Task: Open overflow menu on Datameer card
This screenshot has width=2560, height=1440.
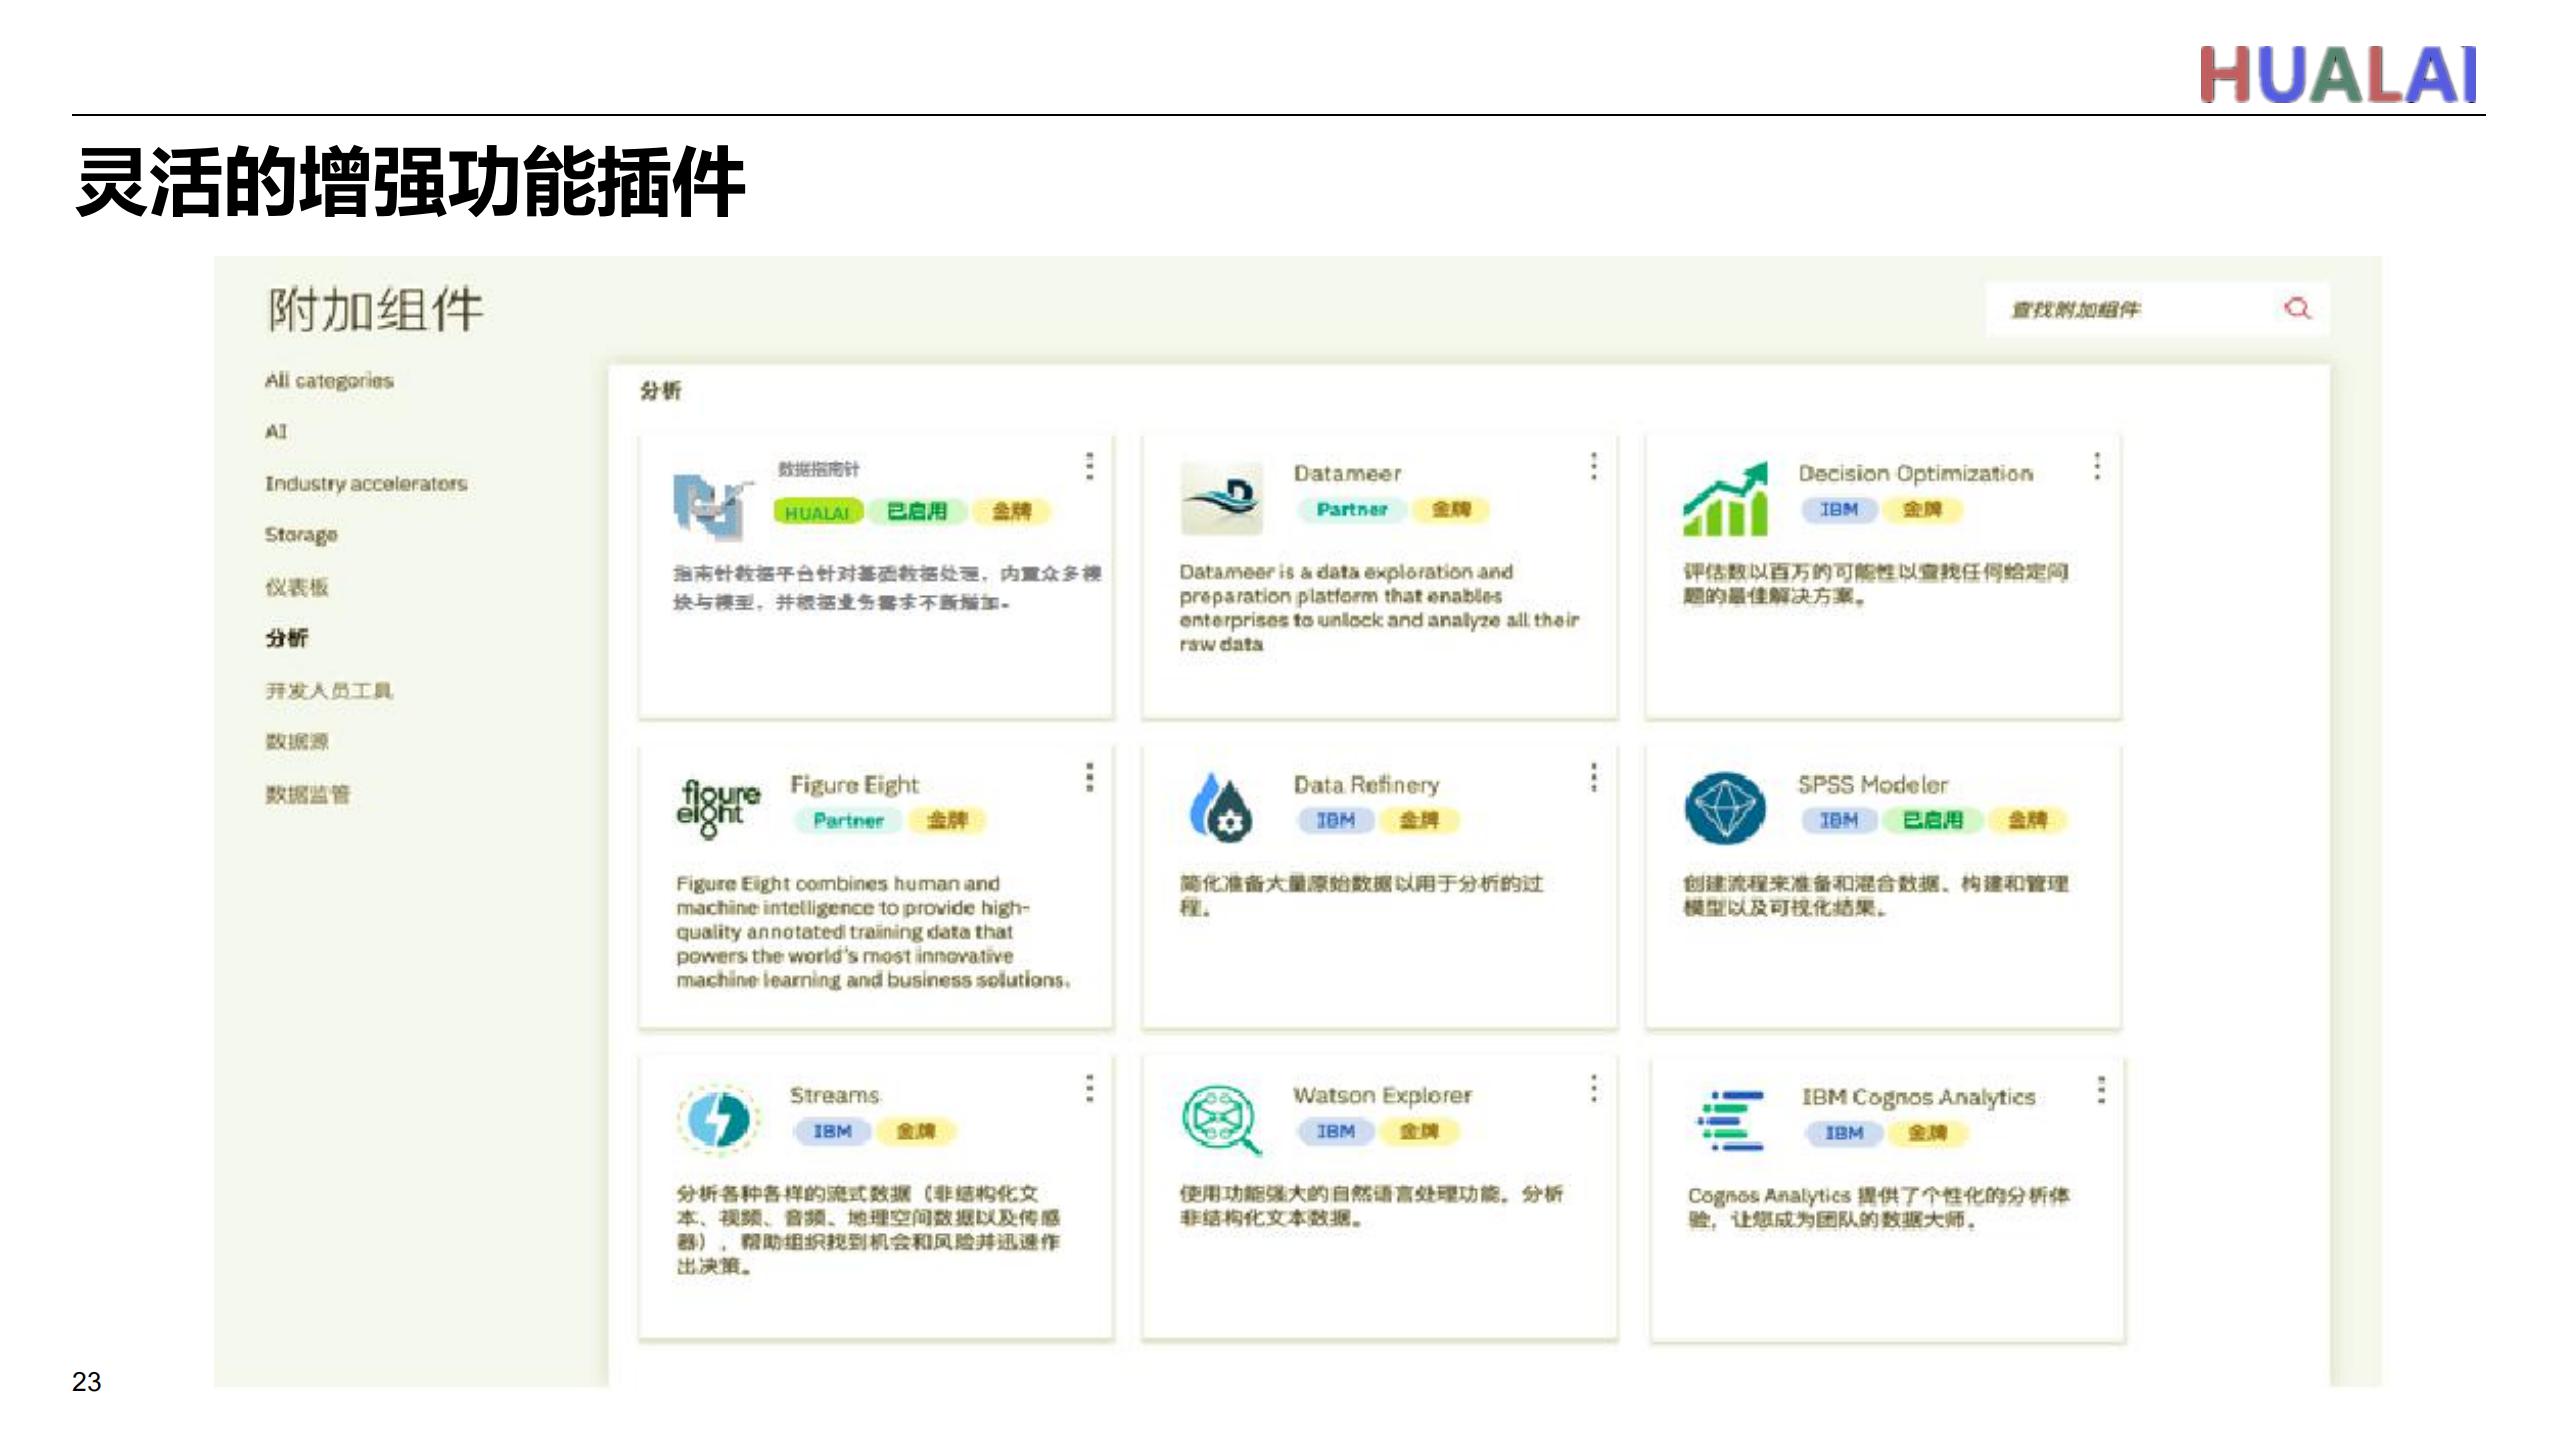Action: 1594,466
